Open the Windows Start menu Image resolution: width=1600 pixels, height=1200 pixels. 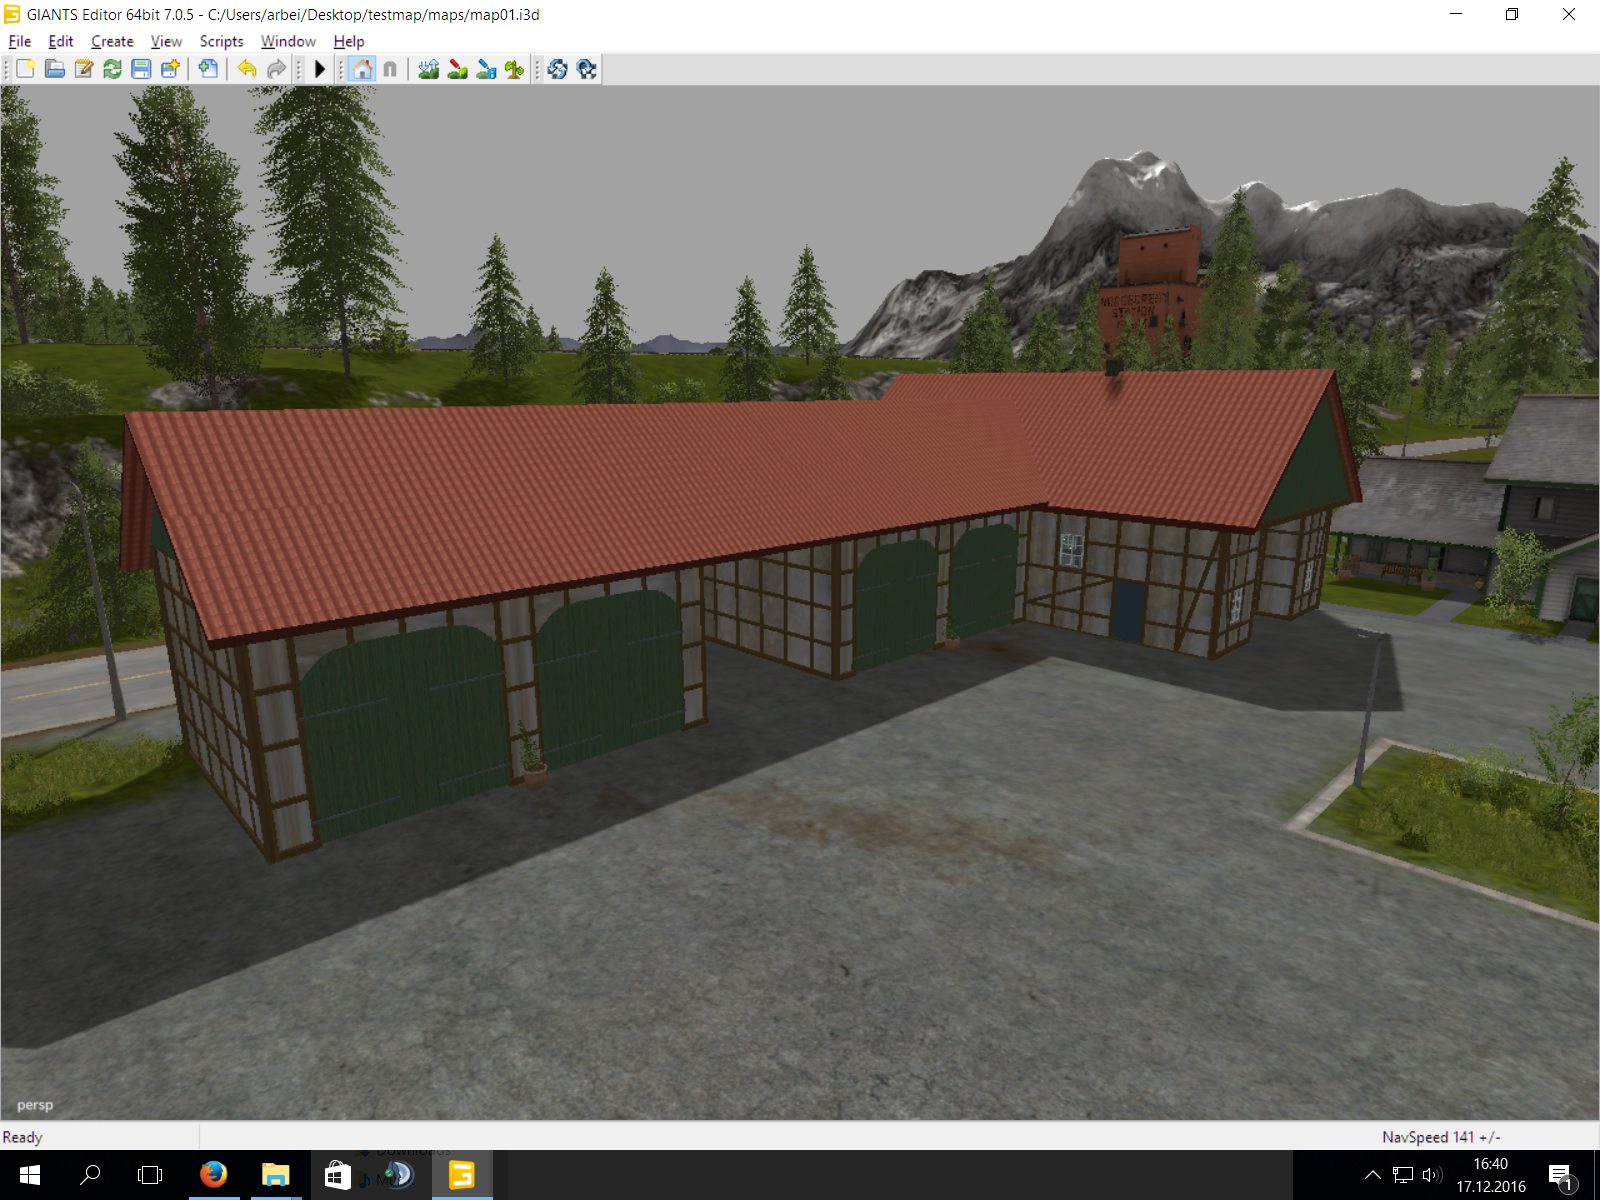pyautogui.click(x=30, y=1175)
